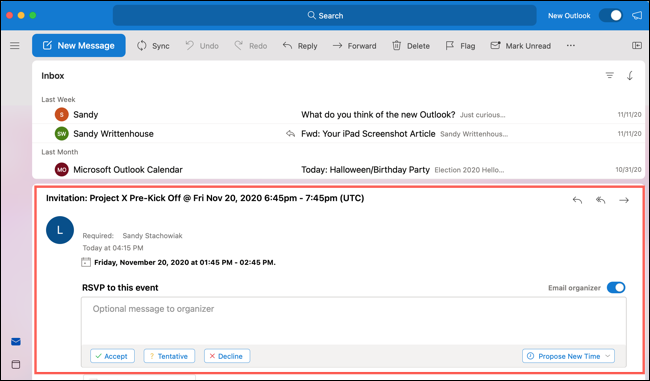Click the Last Week group header
The width and height of the screenshot is (650, 381).
point(58,99)
